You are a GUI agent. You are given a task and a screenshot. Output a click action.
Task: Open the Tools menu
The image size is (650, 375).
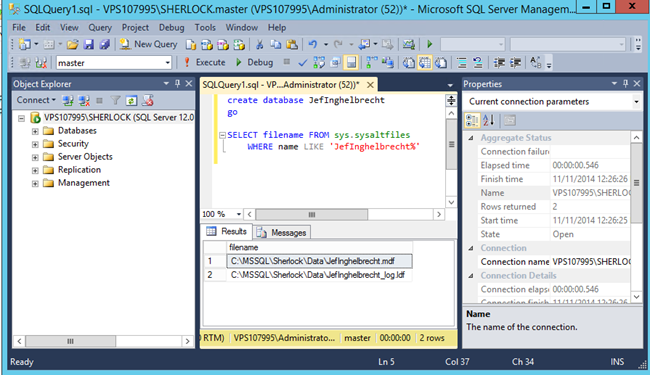coord(205,28)
